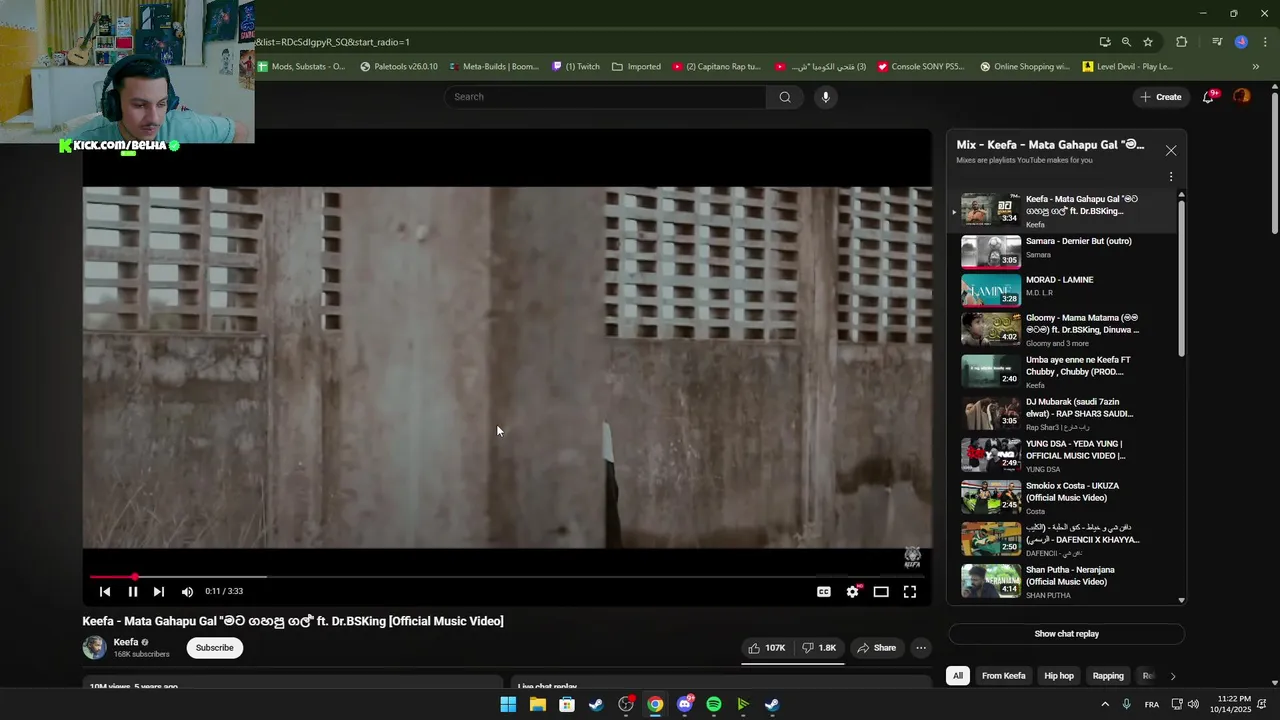Open YouTube notifications bell
This screenshot has width=1280, height=720.
point(1208,97)
